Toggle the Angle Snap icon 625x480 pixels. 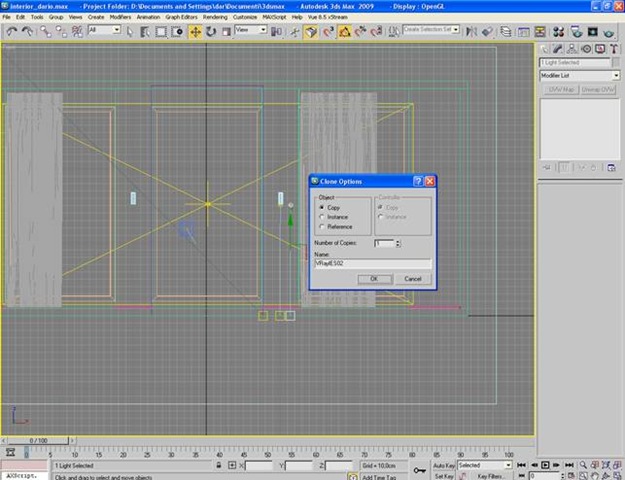(345, 32)
